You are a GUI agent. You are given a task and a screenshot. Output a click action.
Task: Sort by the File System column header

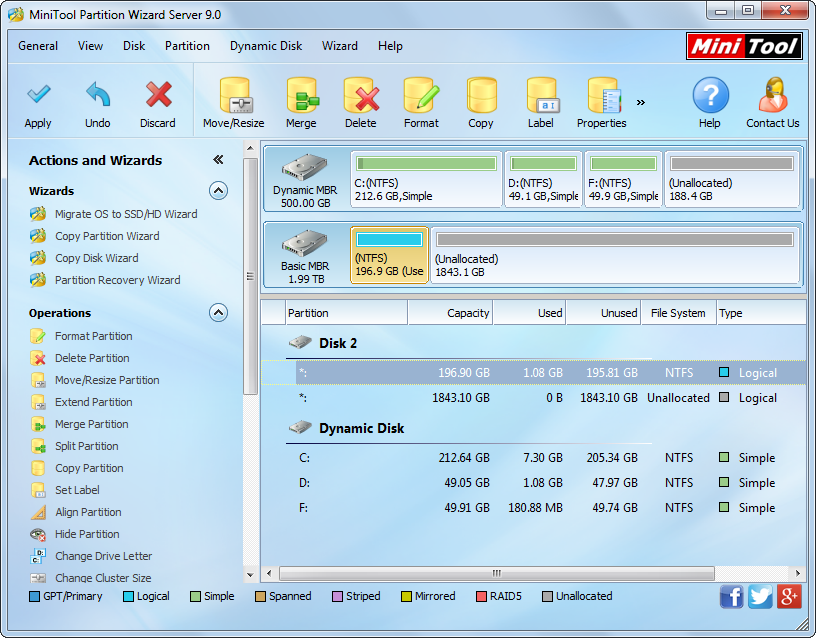pyautogui.click(x=679, y=313)
